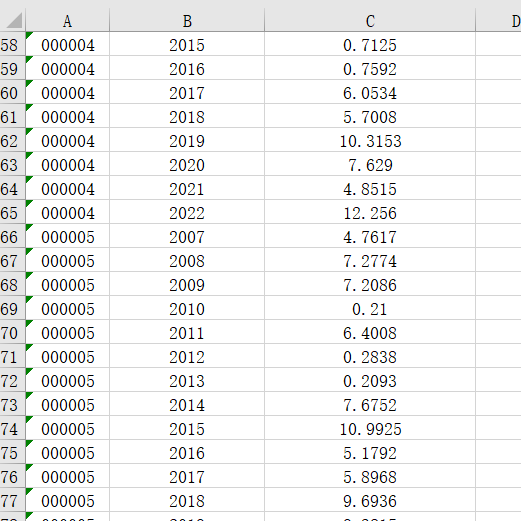Click the green error indicator in row 60
Image resolution: width=521 pixels, height=521 pixels.
29,83
